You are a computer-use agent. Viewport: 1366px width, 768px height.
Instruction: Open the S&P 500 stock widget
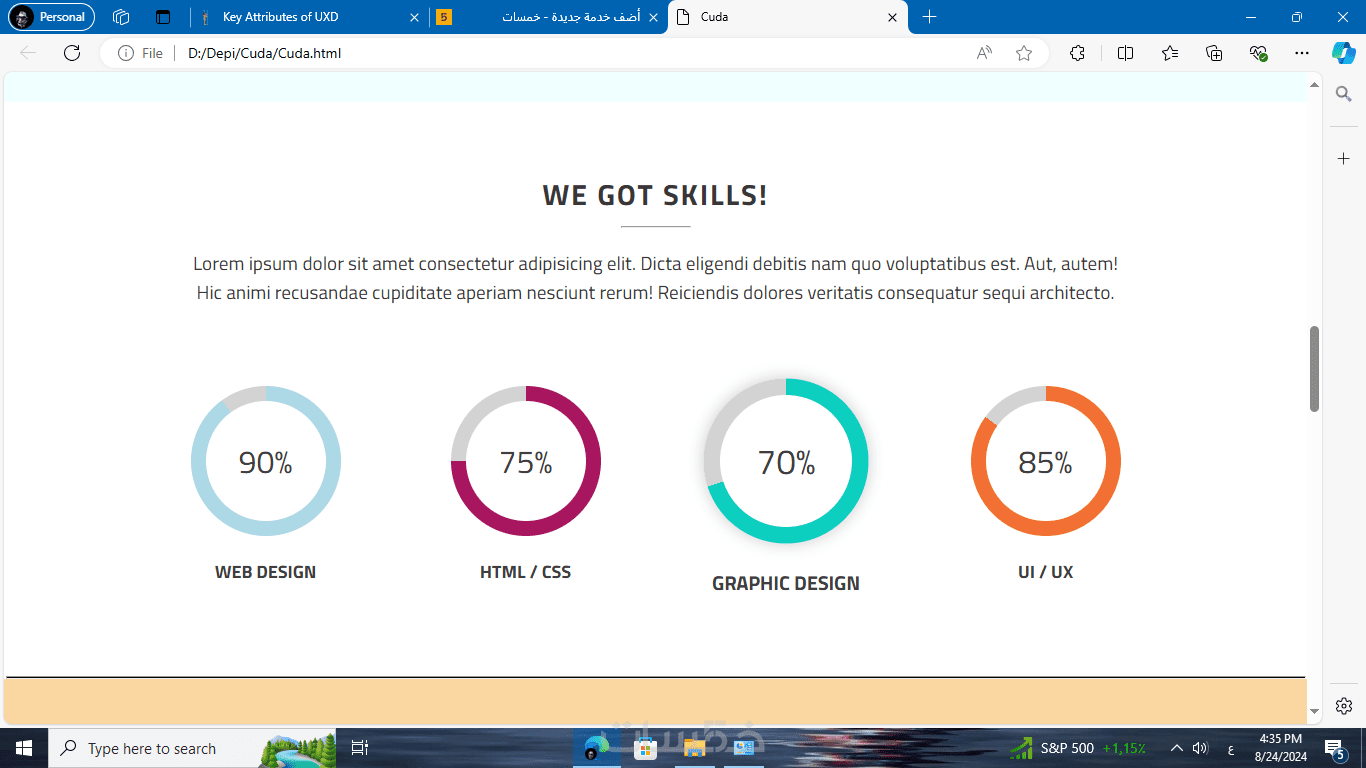pos(1078,748)
